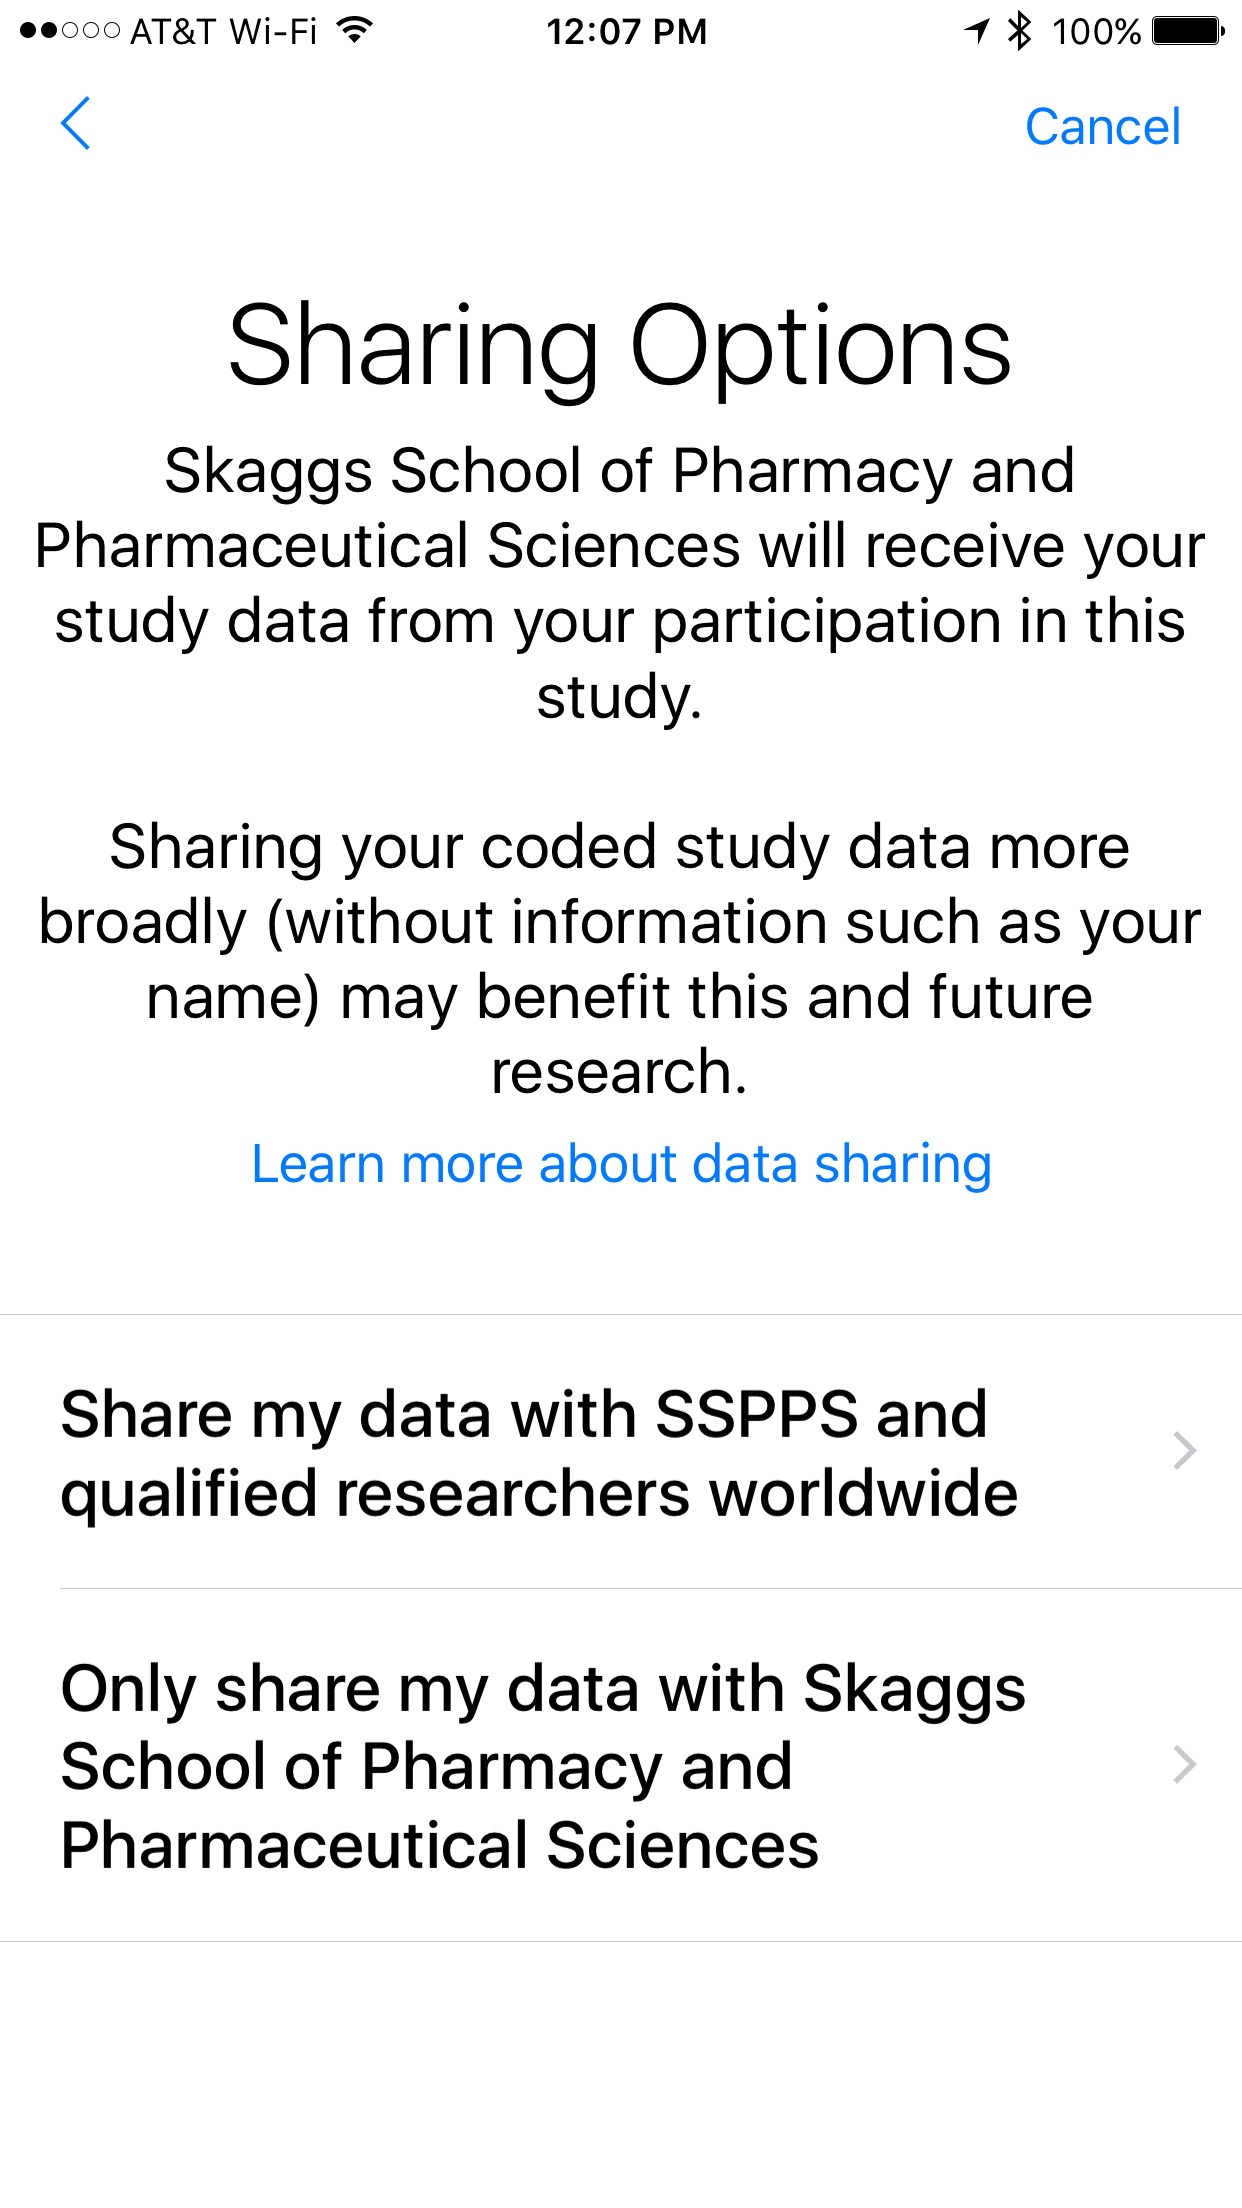
Task: Tap the AT&T Wi-Fi carrier label
Action: pyautogui.click(x=224, y=31)
